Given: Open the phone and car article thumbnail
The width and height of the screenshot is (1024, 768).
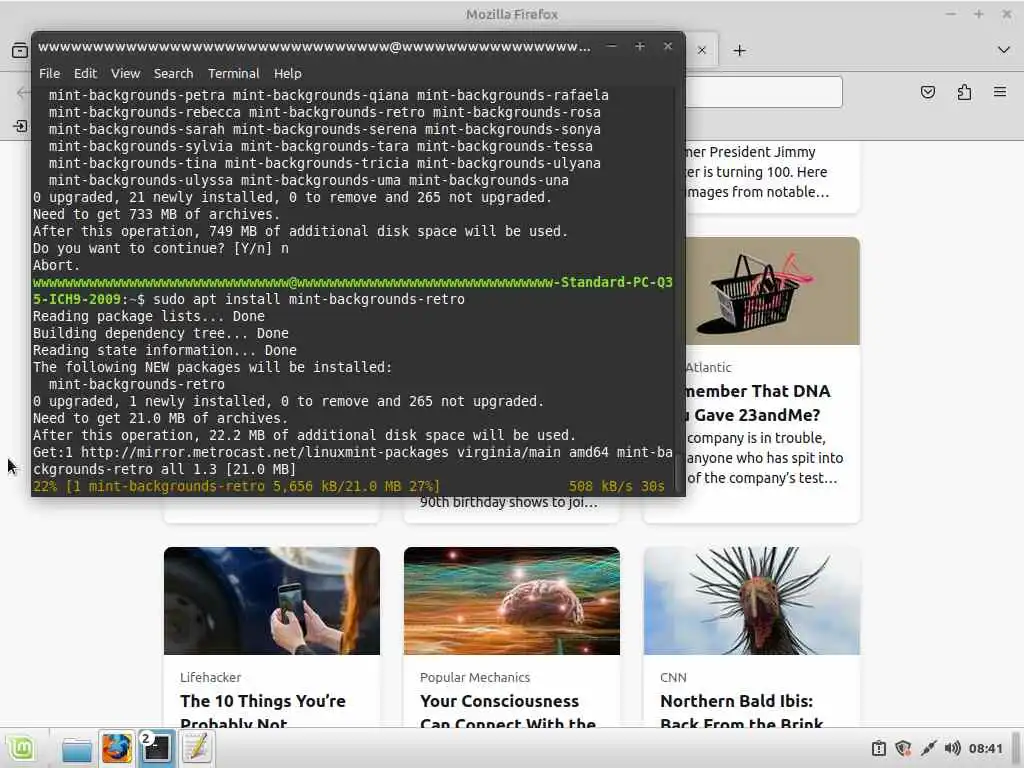Looking at the screenshot, I should click(x=272, y=601).
